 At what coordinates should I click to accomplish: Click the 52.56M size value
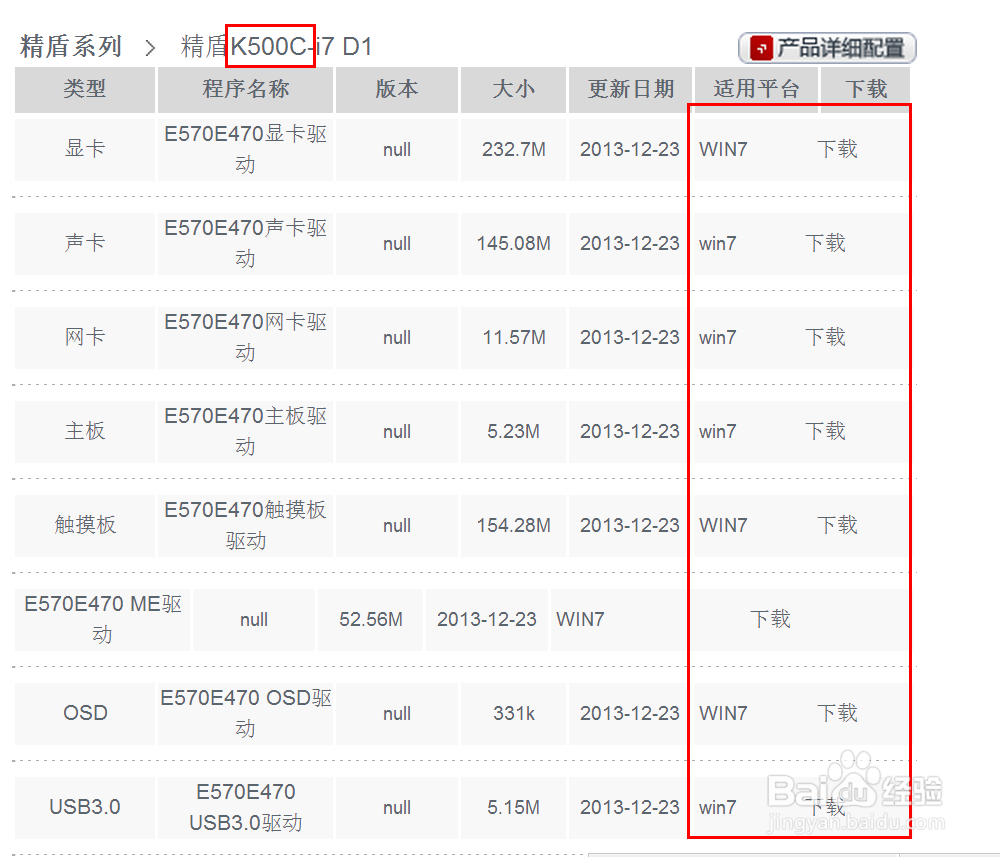click(371, 619)
